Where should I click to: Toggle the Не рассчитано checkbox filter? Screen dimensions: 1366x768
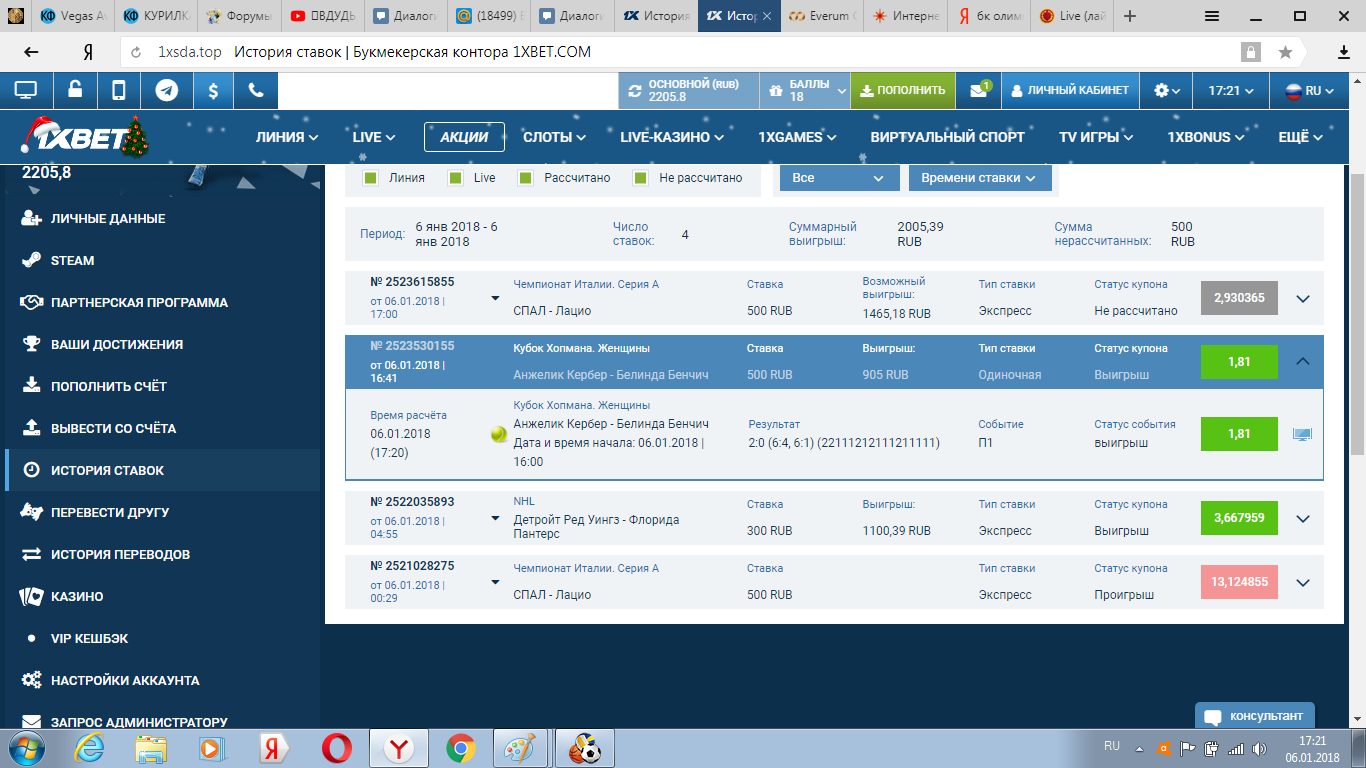(641, 178)
